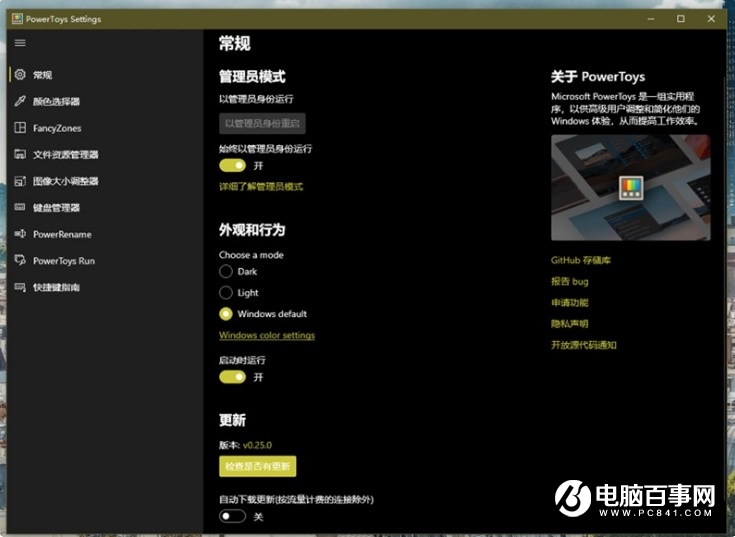
Task: Click the 检查是否有更新 button
Action: tap(258, 466)
